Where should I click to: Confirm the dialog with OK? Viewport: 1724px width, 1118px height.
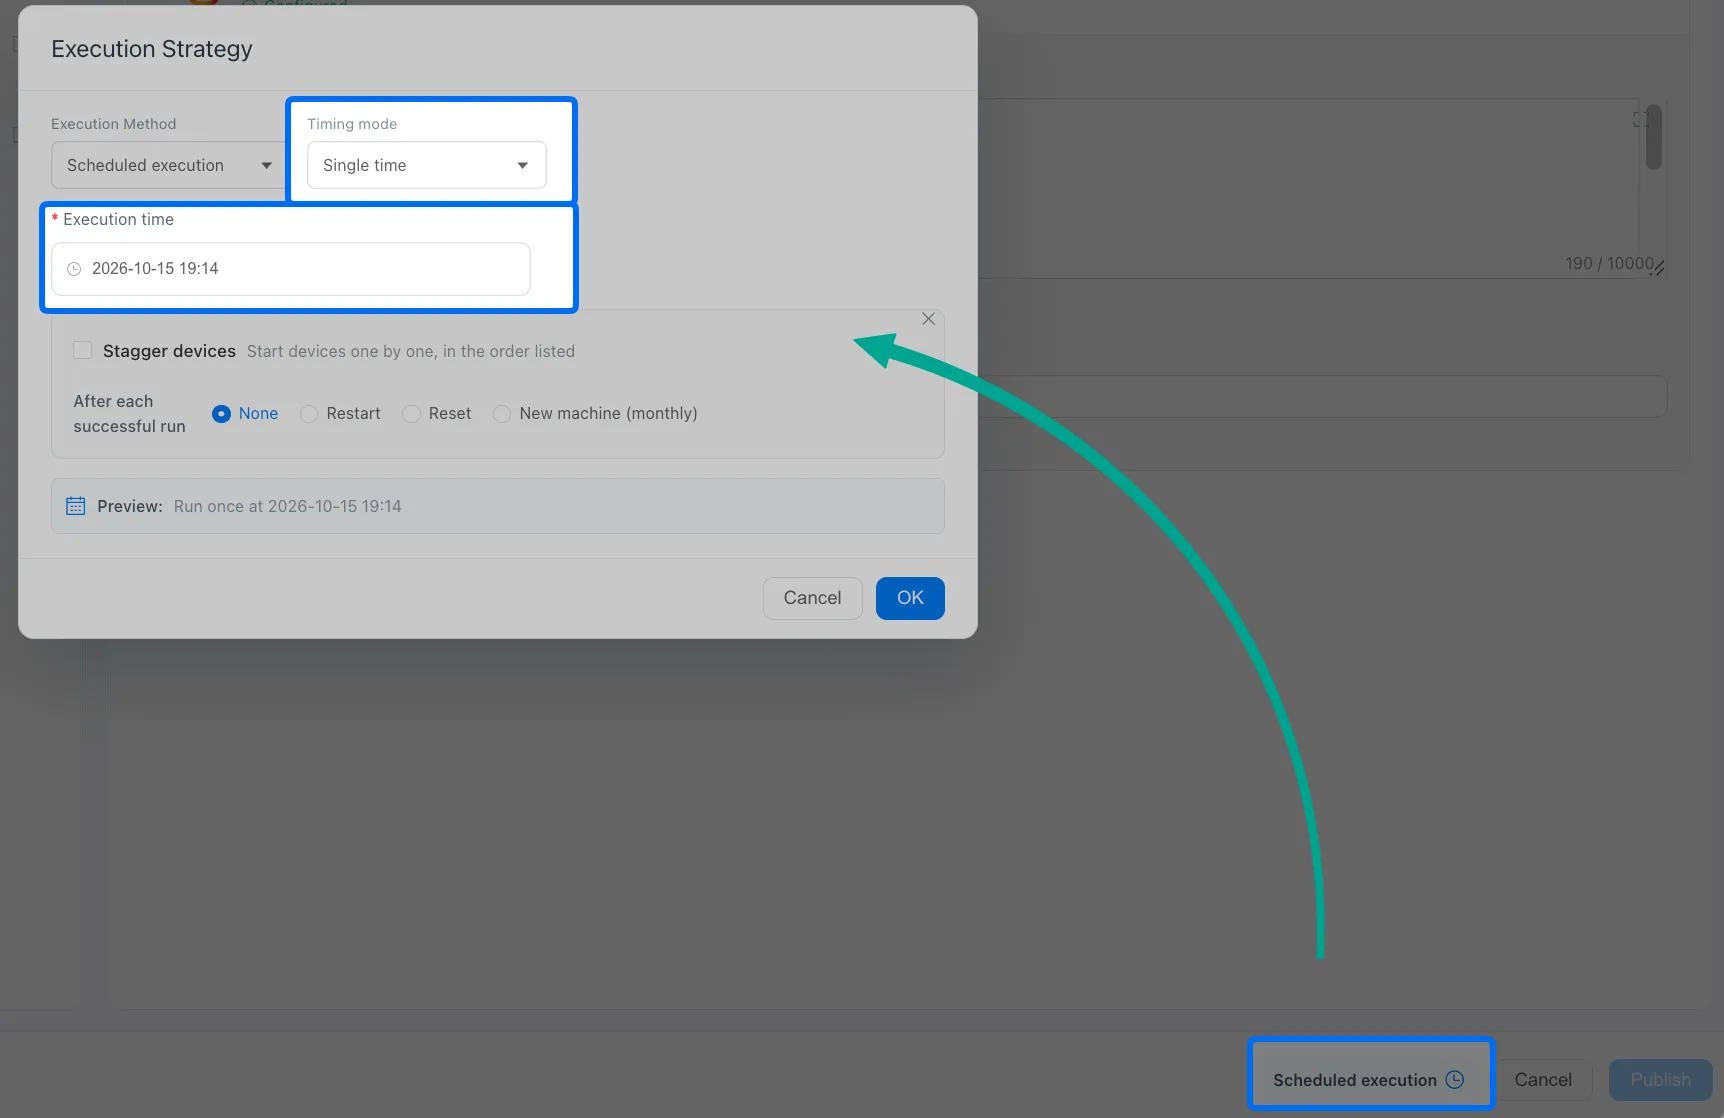[x=910, y=598]
